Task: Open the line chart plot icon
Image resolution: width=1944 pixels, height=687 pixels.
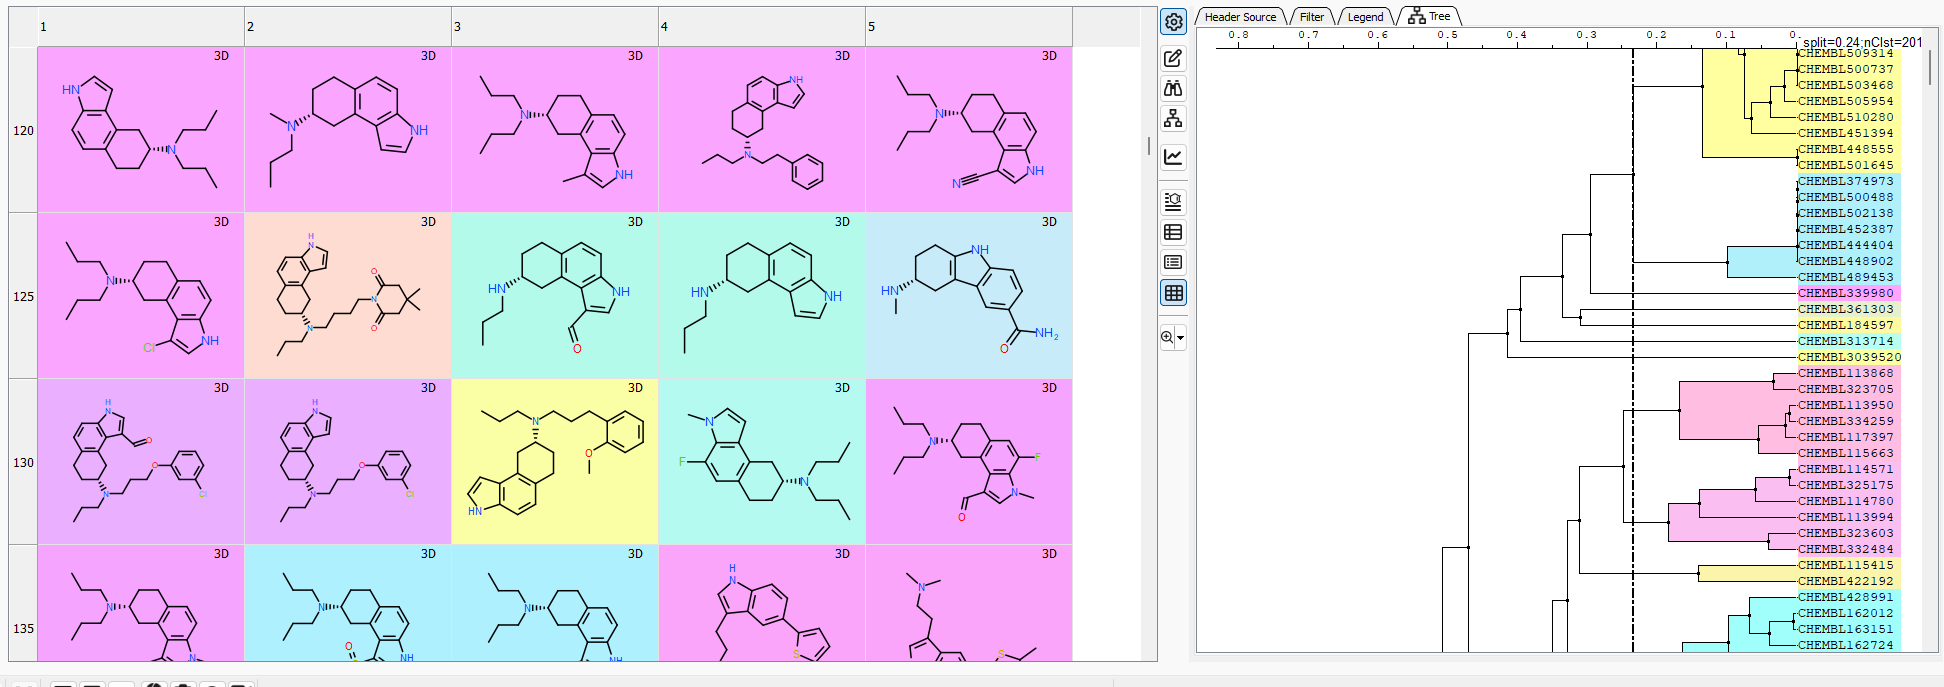Action: click(1173, 157)
